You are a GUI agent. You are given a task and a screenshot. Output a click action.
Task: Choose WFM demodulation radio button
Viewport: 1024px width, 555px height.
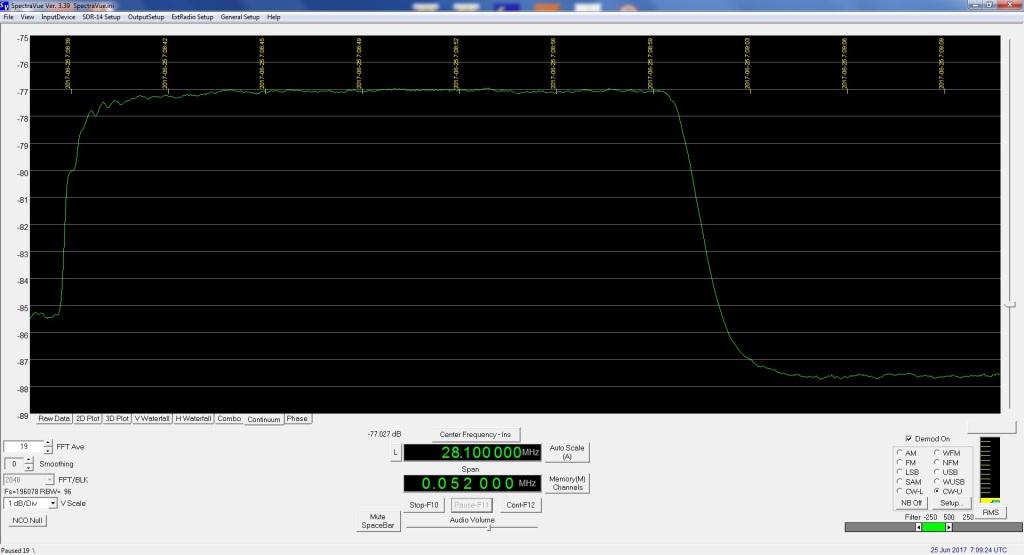point(937,452)
